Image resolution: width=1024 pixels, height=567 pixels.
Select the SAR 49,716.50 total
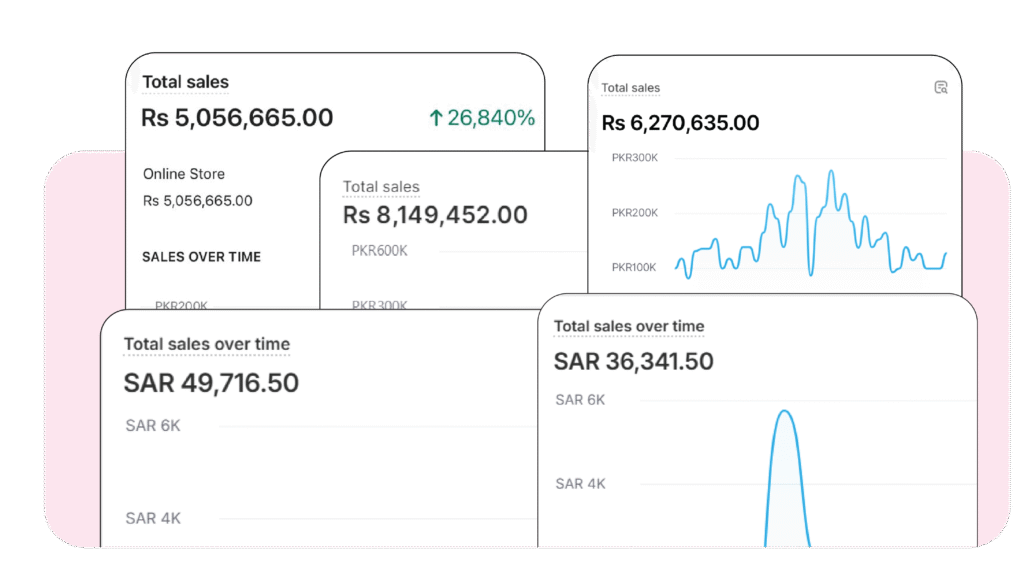click(211, 383)
